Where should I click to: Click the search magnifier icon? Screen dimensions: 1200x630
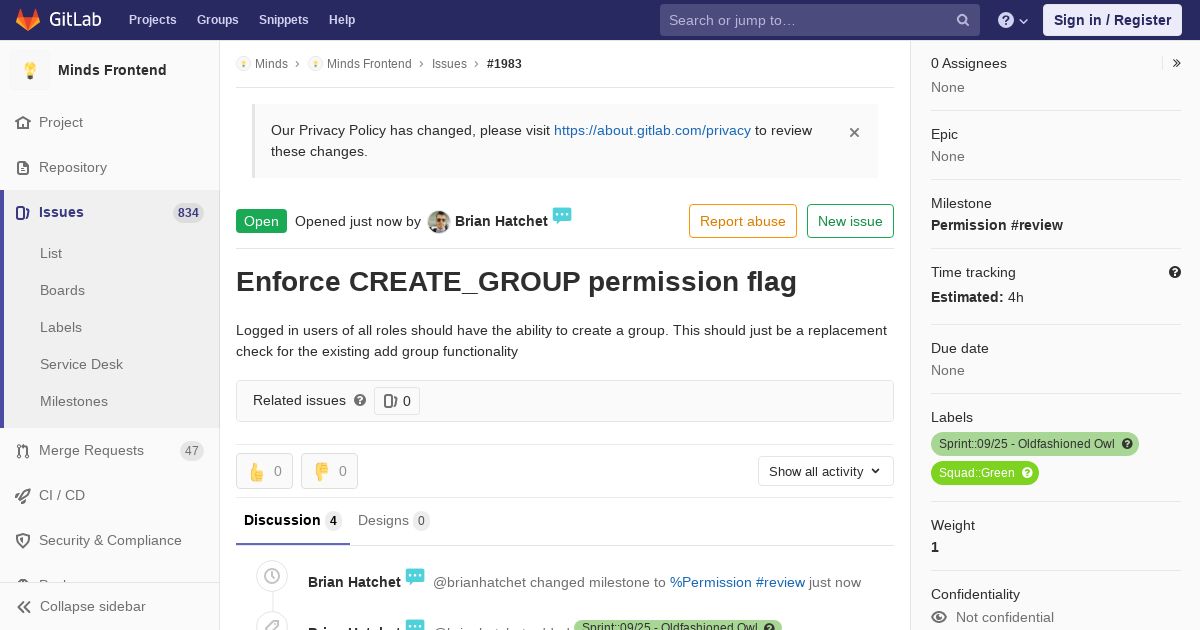963,20
